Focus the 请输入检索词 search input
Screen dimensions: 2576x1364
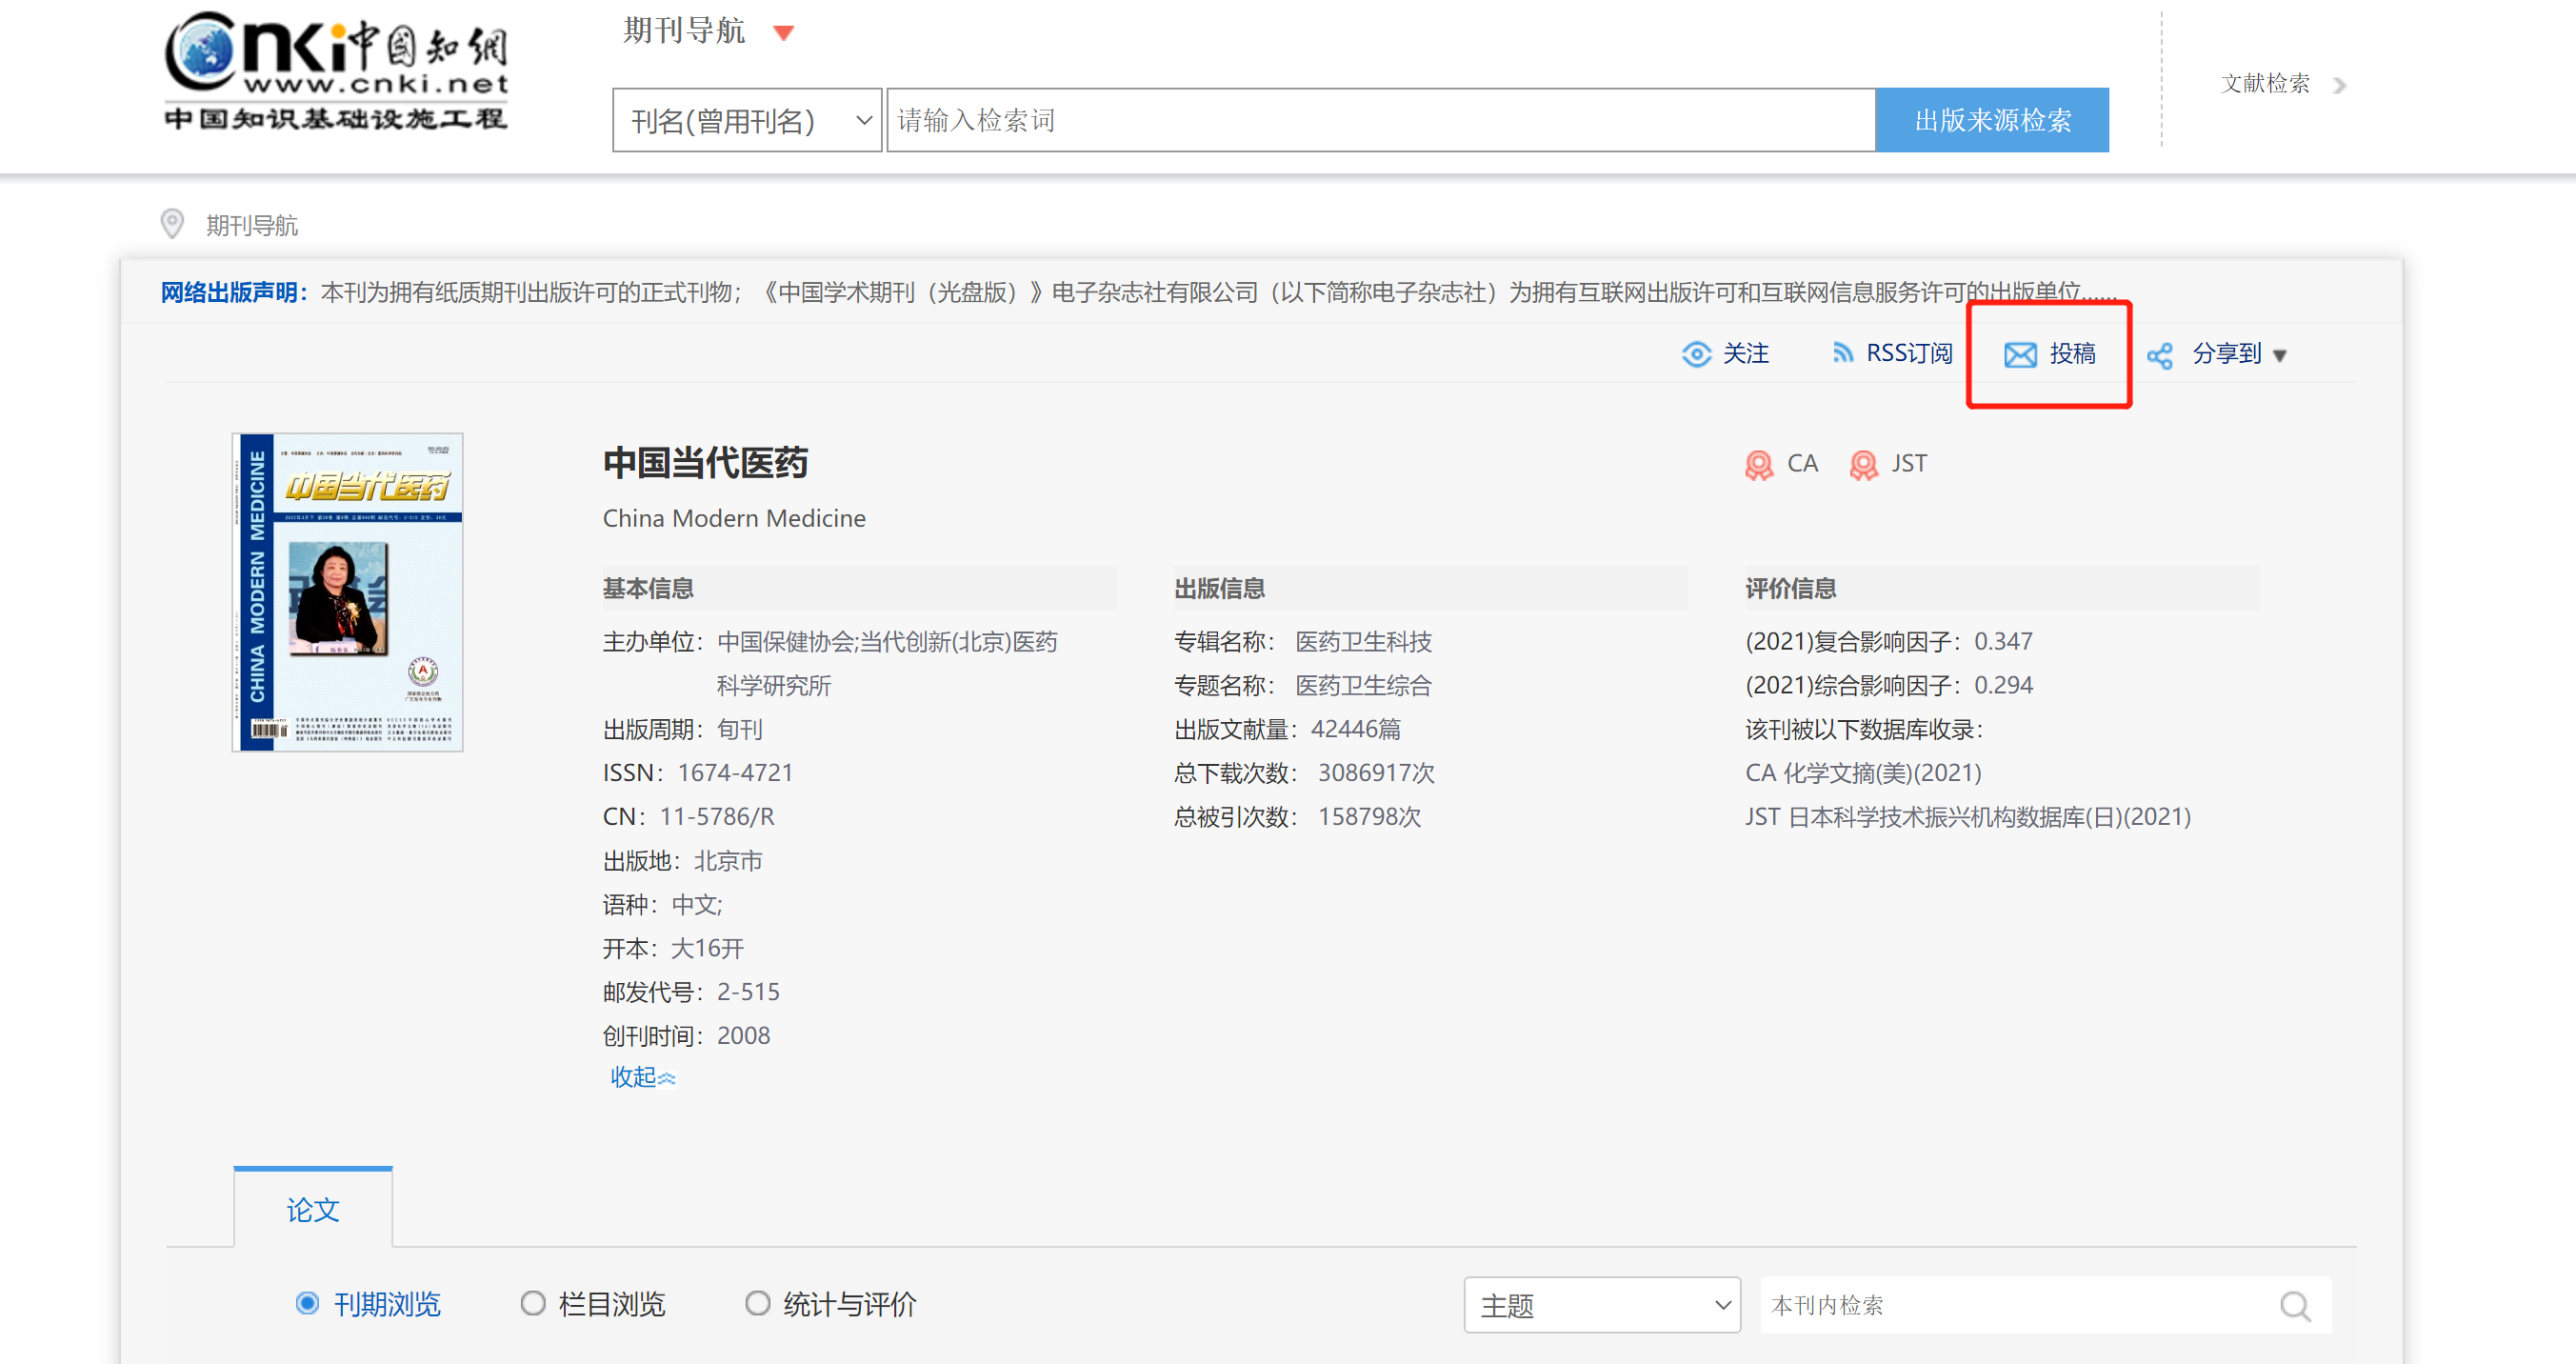1380,120
